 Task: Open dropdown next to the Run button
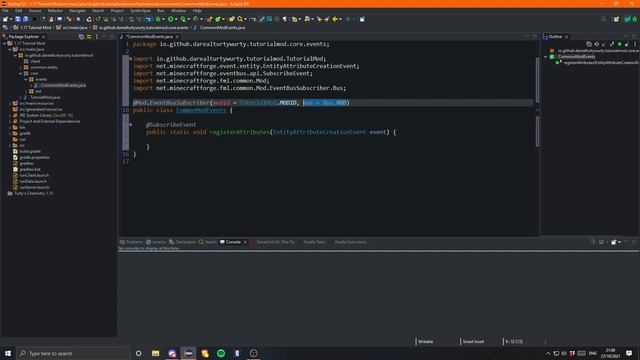tap(176, 19)
